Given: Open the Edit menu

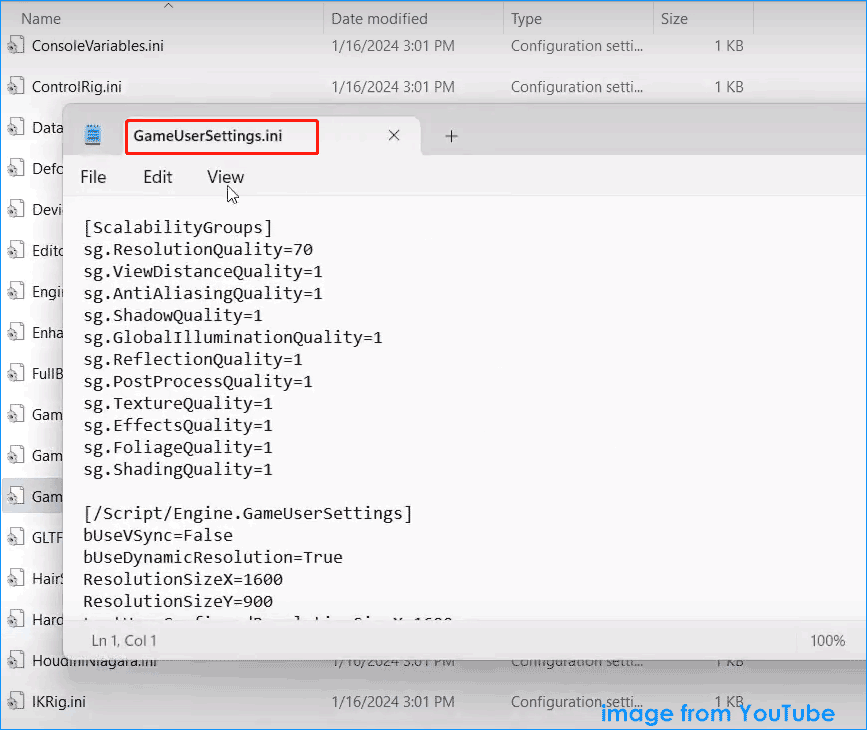Looking at the screenshot, I should 156,176.
